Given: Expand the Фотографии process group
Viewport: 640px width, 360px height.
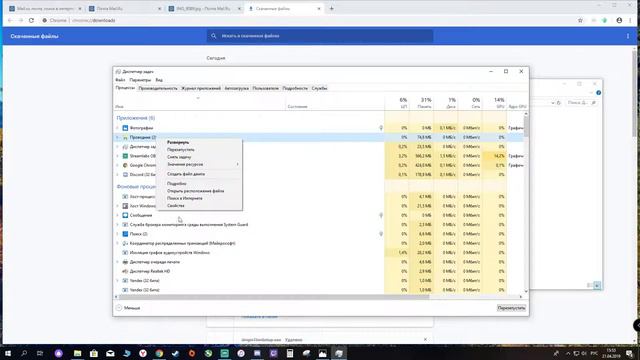Looking at the screenshot, I should [118, 128].
